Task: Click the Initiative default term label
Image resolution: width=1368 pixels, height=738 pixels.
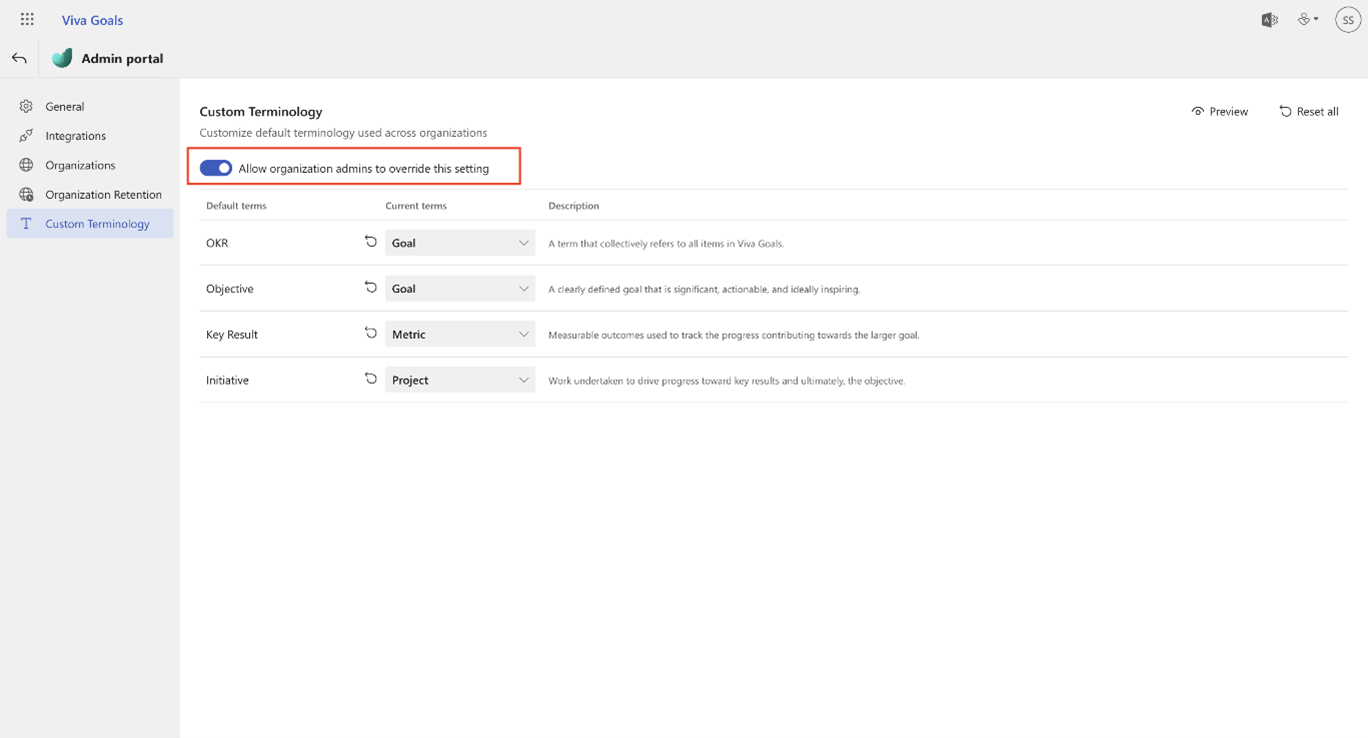Action: click(227, 381)
